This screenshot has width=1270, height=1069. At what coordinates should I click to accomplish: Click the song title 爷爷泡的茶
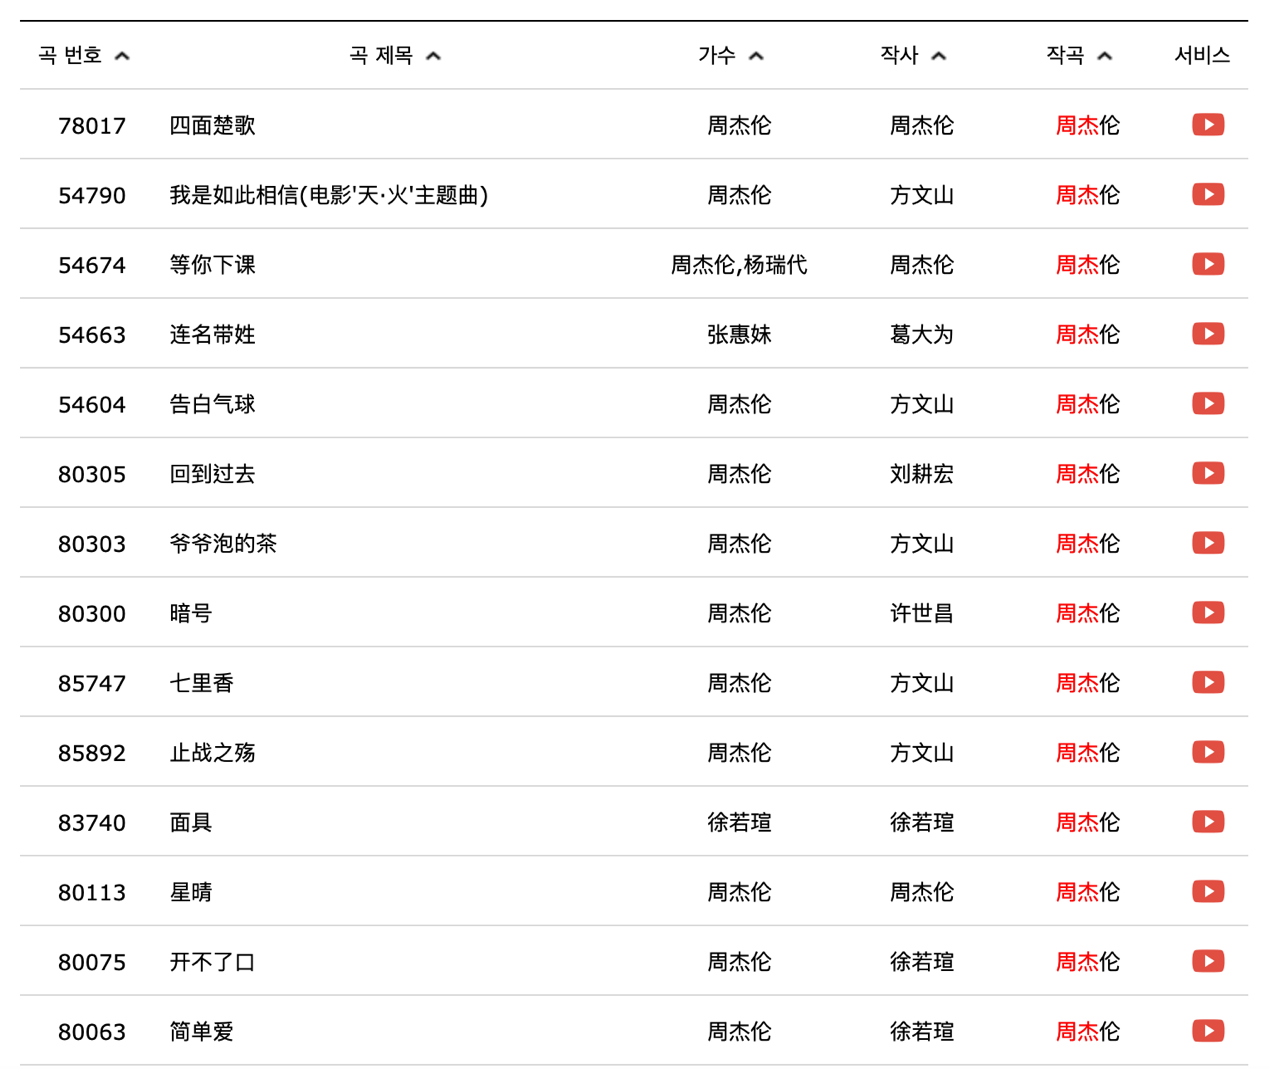[223, 544]
